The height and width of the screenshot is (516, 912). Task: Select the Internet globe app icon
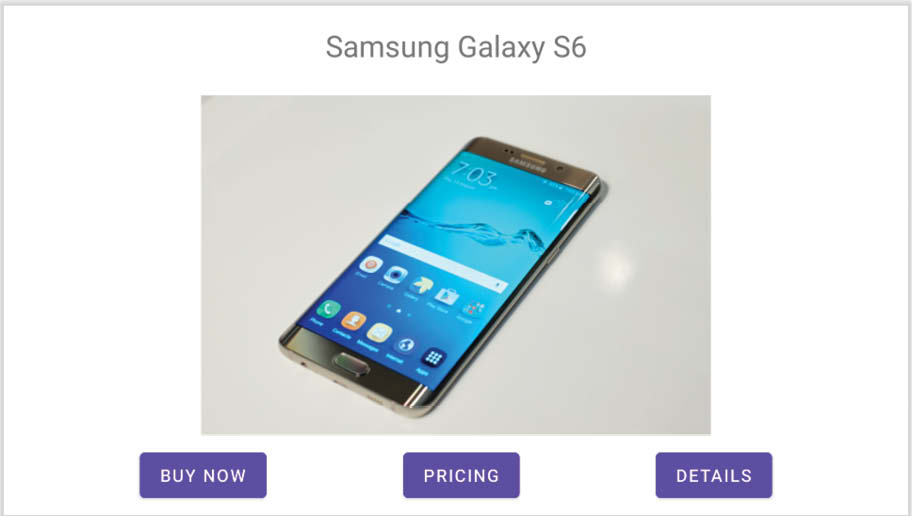(406, 345)
